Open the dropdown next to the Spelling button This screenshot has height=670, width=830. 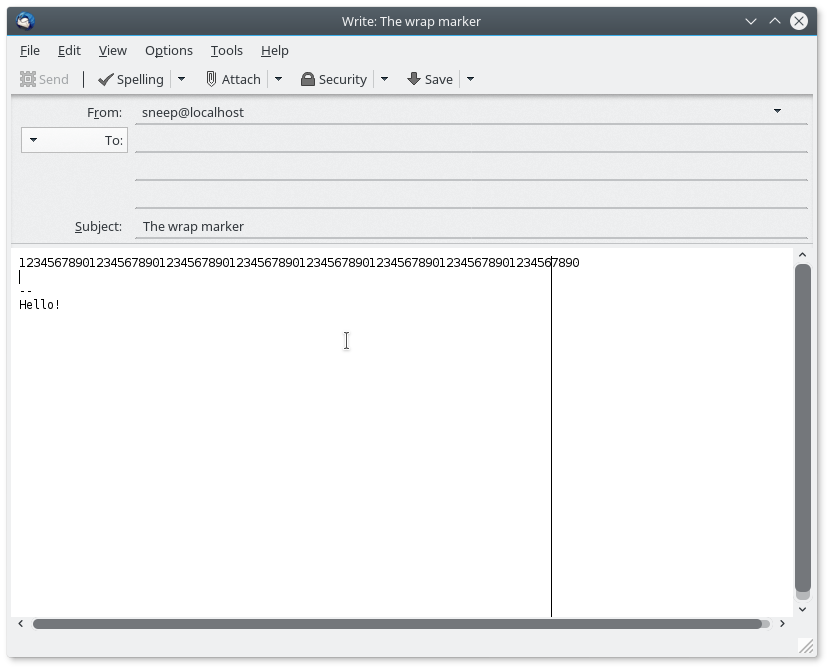tap(181, 79)
